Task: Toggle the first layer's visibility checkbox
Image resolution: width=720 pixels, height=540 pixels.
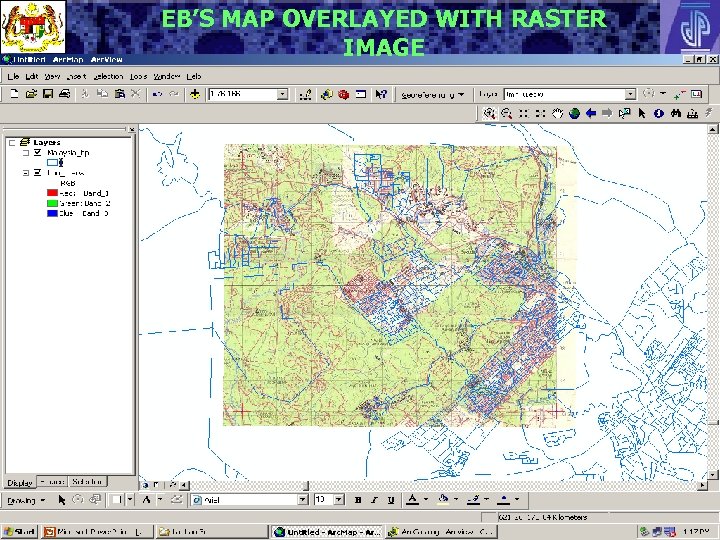Action: click(x=38, y=152)
